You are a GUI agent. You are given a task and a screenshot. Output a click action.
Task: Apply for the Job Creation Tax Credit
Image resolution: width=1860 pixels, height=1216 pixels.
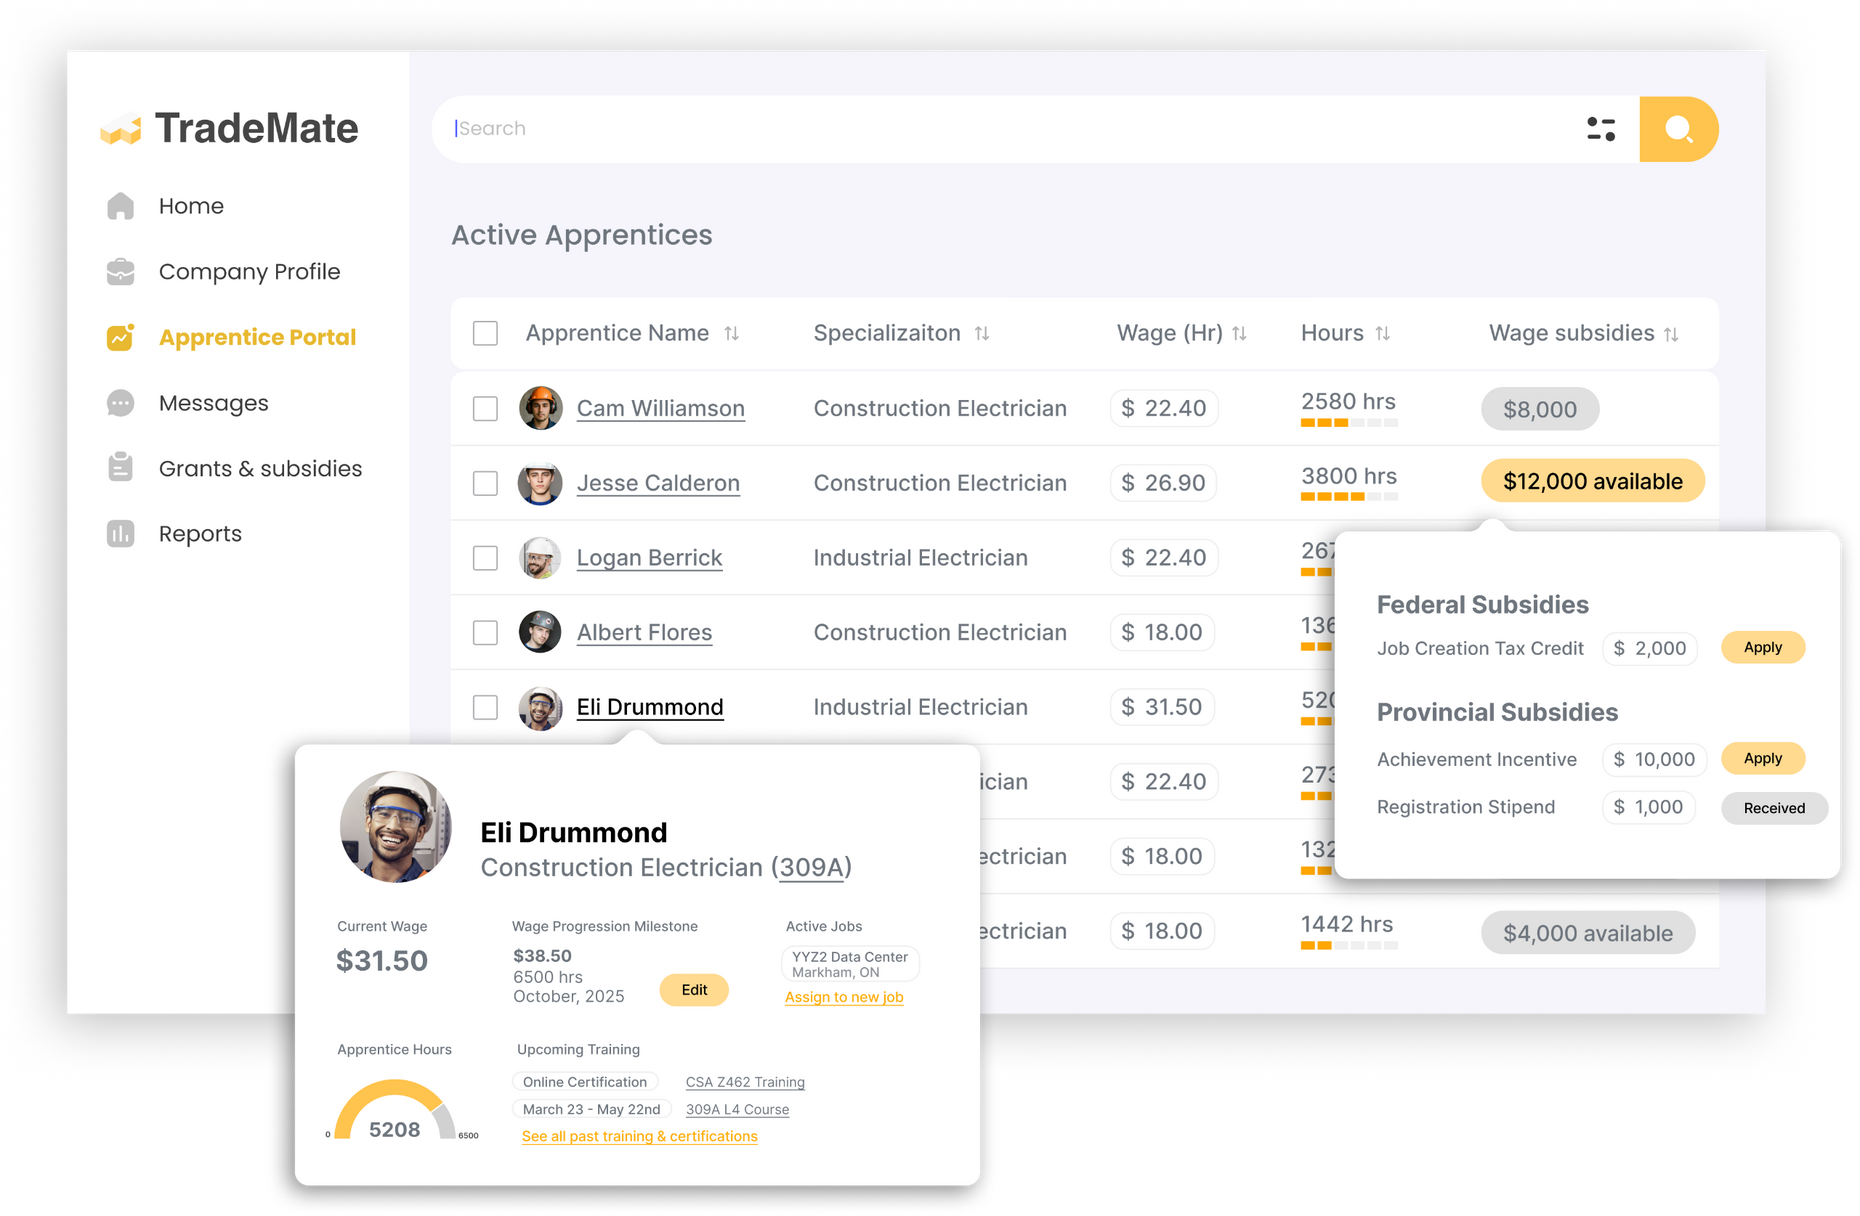pyautogui.click(x=1762, y=648)
